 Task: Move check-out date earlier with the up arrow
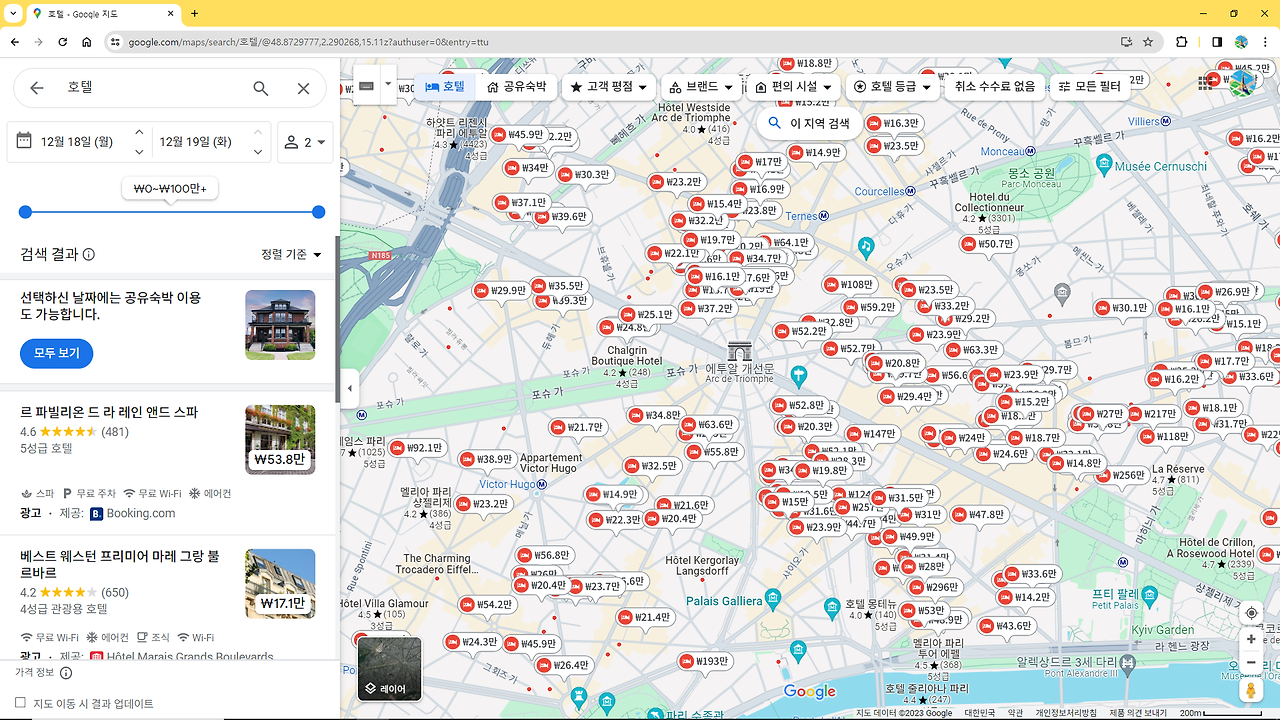(258, 132)
